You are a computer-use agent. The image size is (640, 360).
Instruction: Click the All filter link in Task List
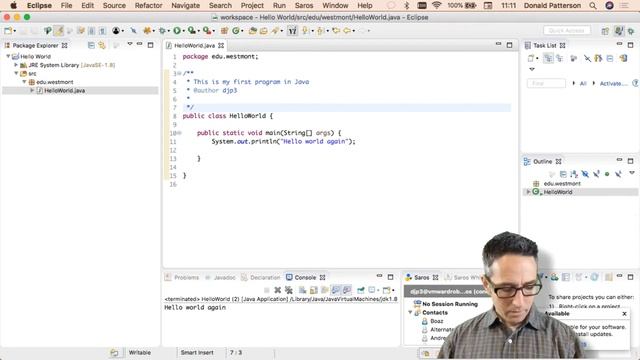(x=583, y=83)
